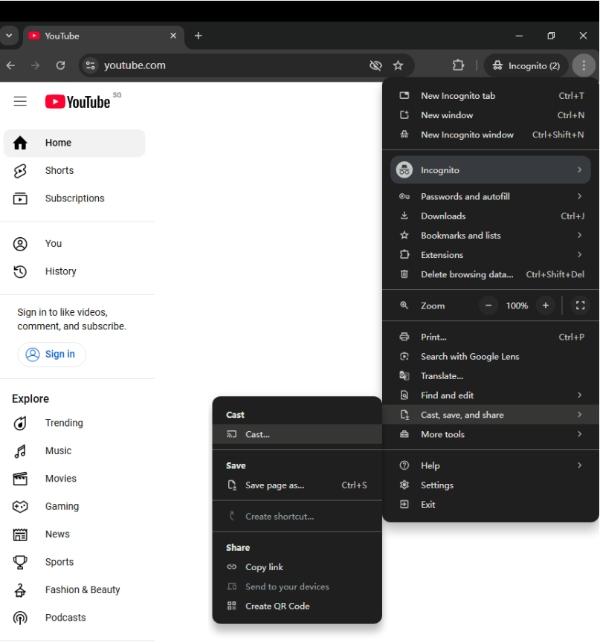Close the YouTube tab

(173, 36)
